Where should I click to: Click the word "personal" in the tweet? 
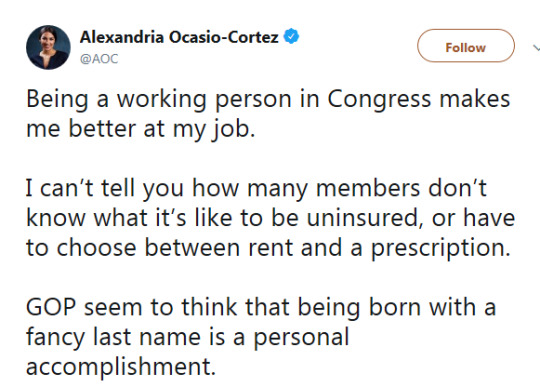(x=301, y=338)
